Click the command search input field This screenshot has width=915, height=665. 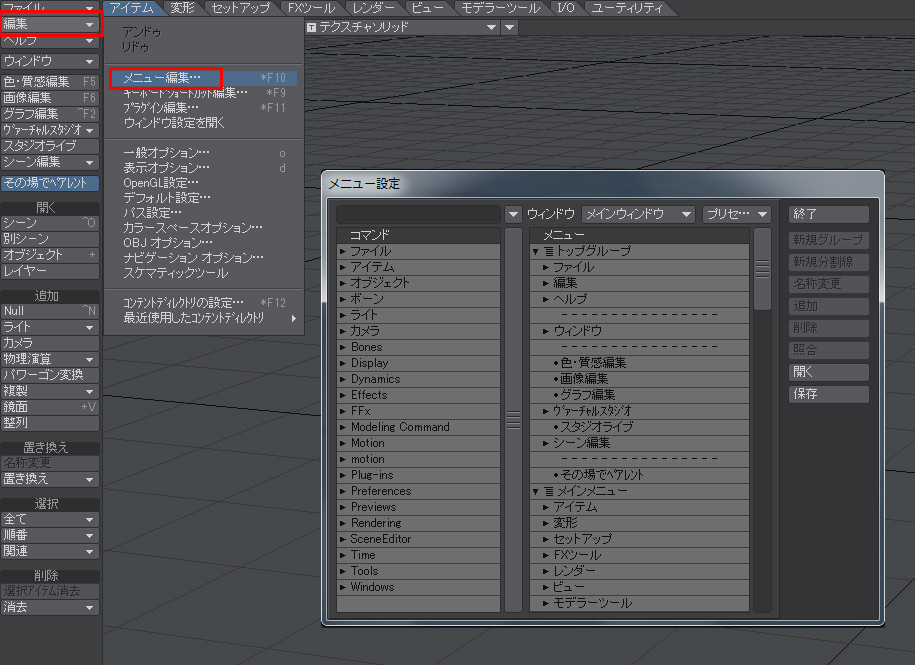[x=417, y=214]
